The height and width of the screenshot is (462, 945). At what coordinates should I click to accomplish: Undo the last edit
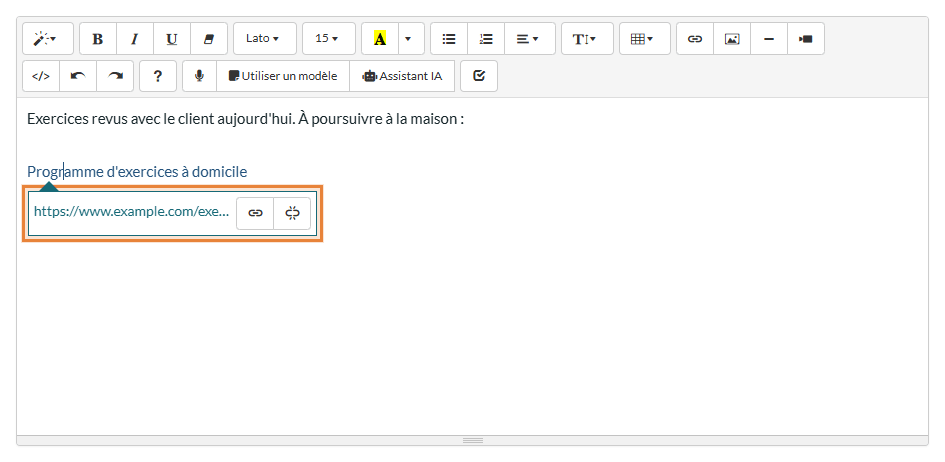[78, 76]
